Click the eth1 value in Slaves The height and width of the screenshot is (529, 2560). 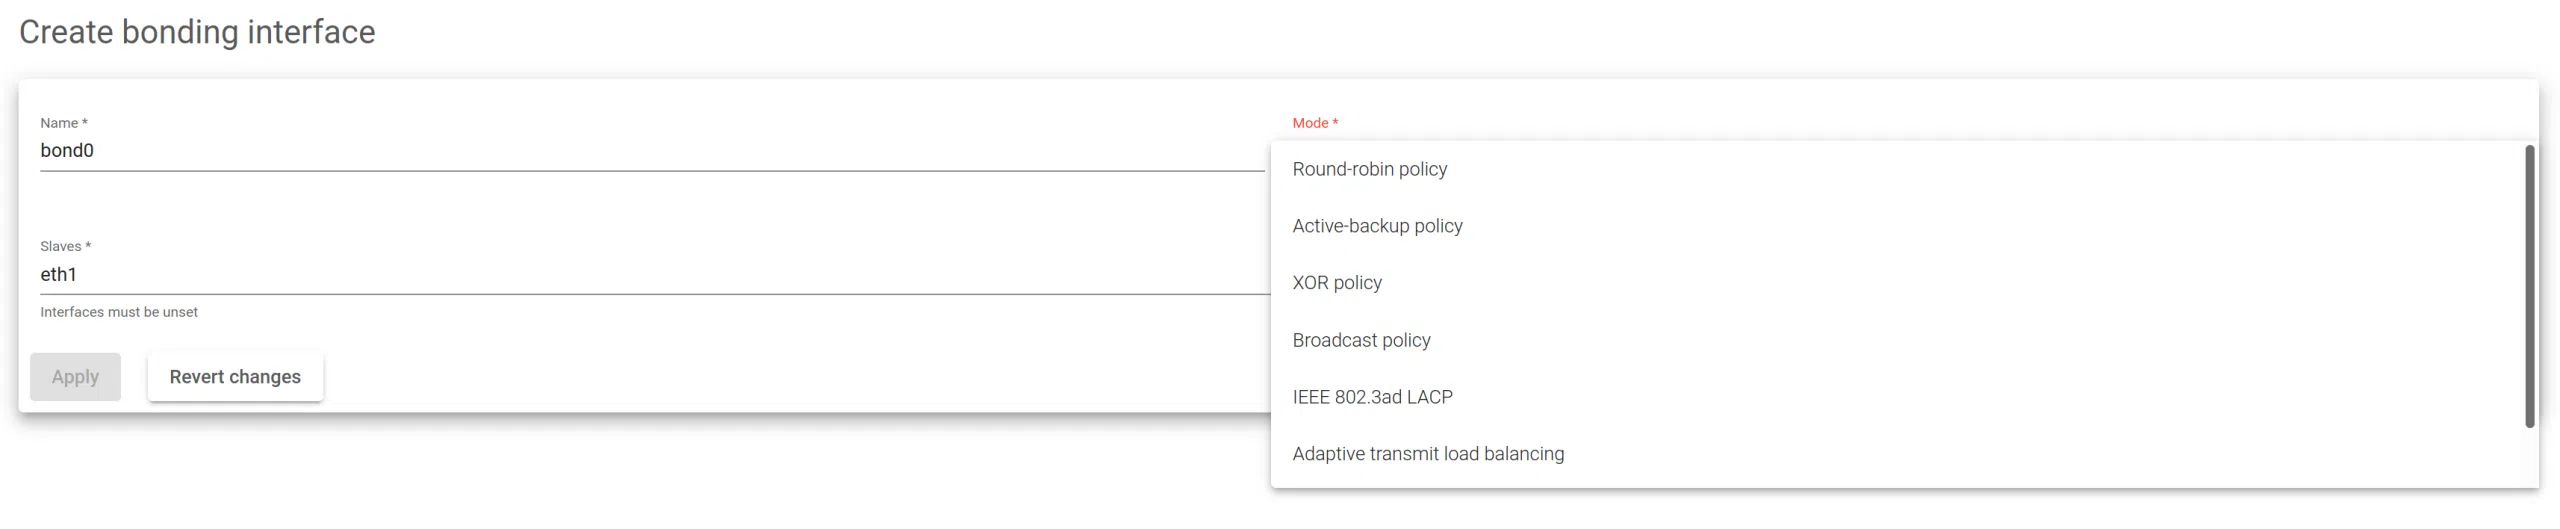[x=58, y=274]
